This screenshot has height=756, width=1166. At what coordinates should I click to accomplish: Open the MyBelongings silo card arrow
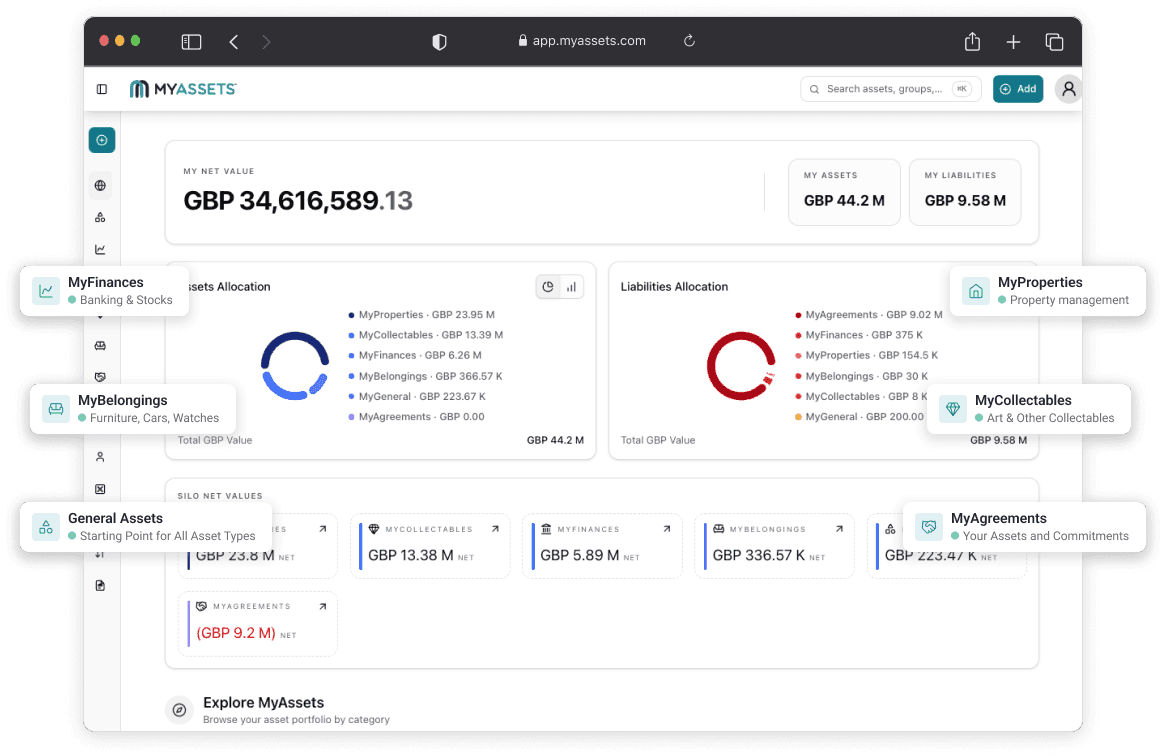click(840, 529)
